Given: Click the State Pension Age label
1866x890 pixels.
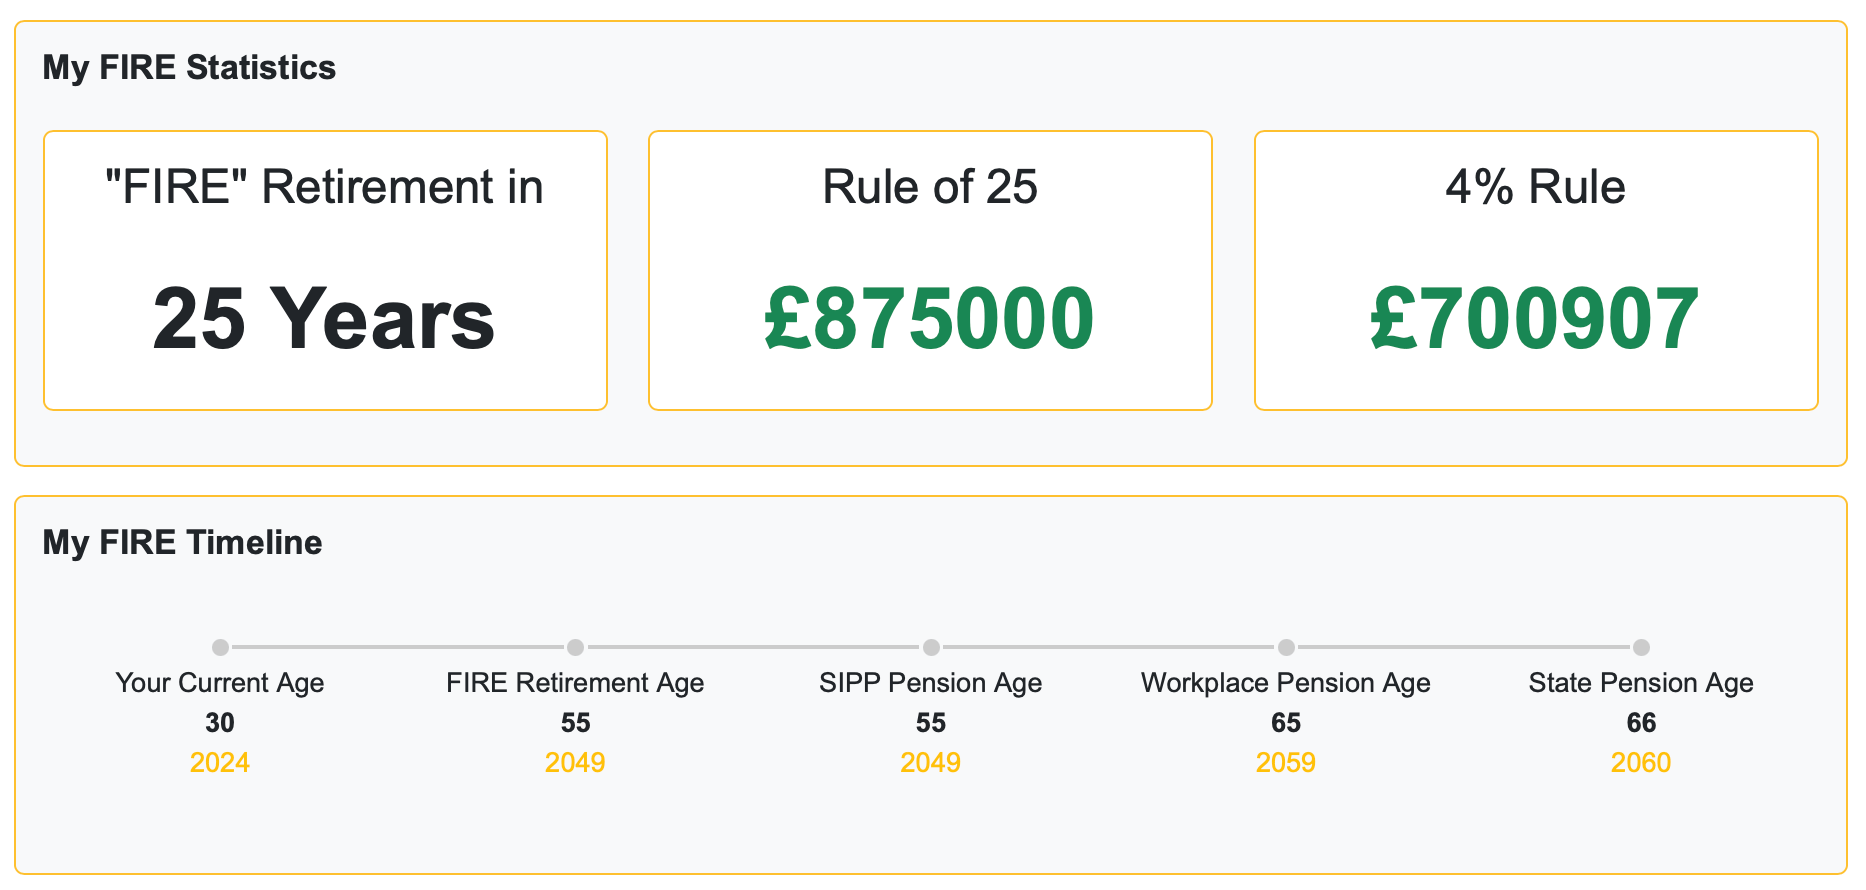Looking at the screenshot, I should click(x=1641, y=682).
